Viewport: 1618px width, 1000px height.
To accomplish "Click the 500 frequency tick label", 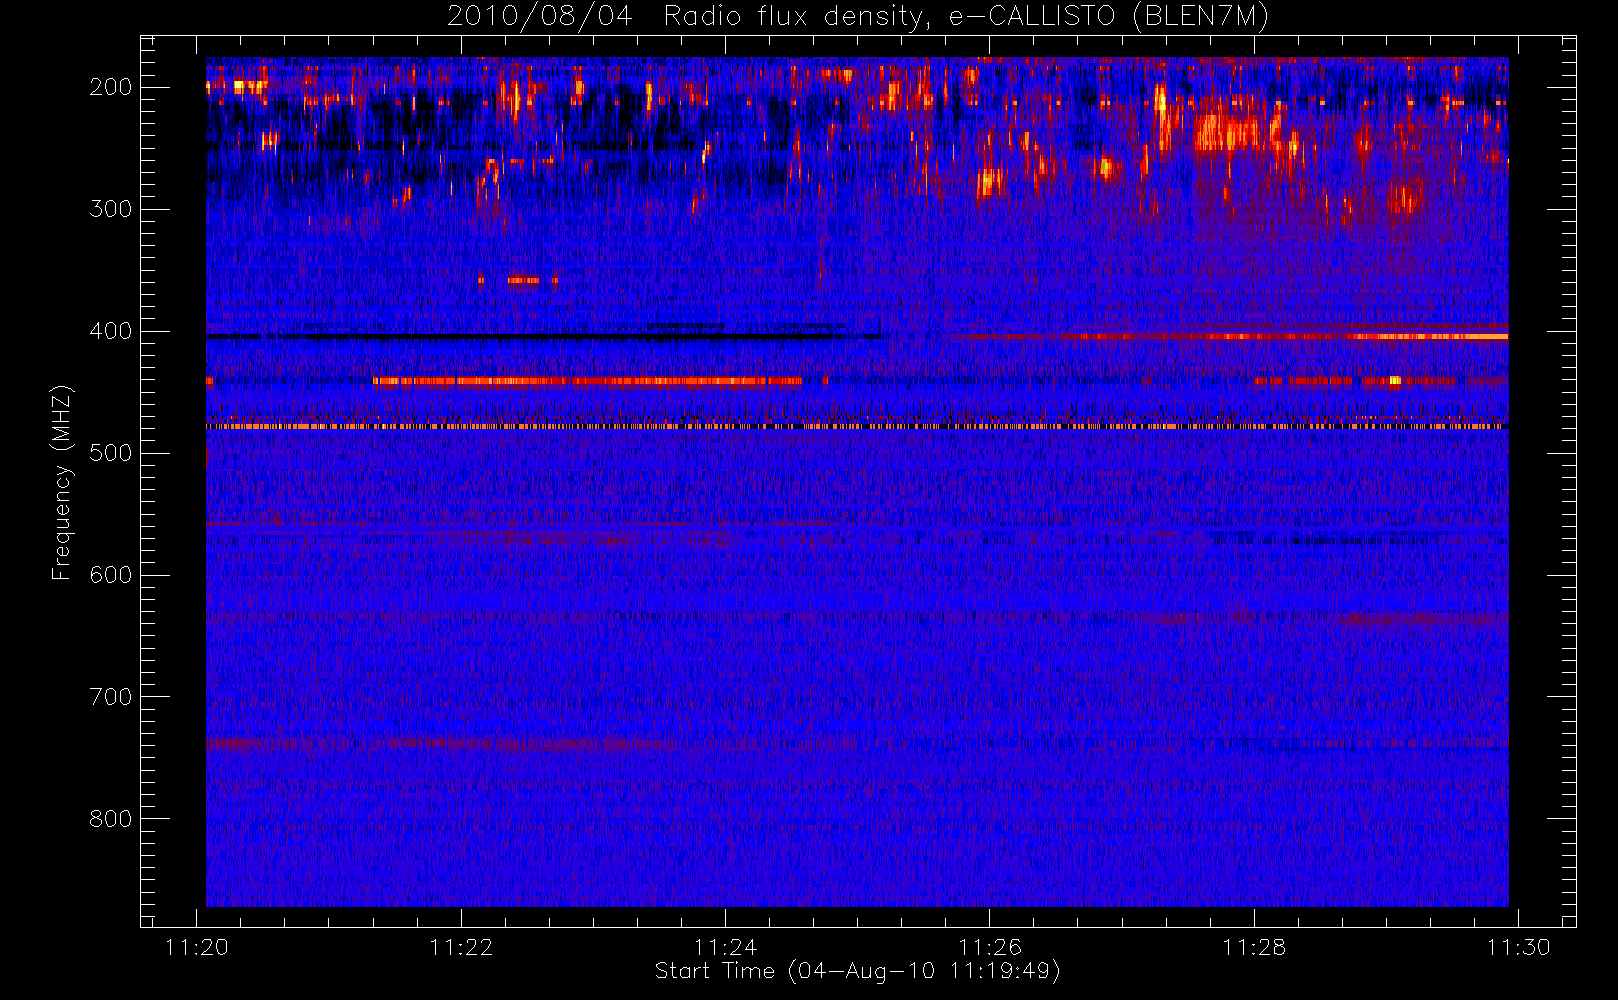I will point(110,453).
